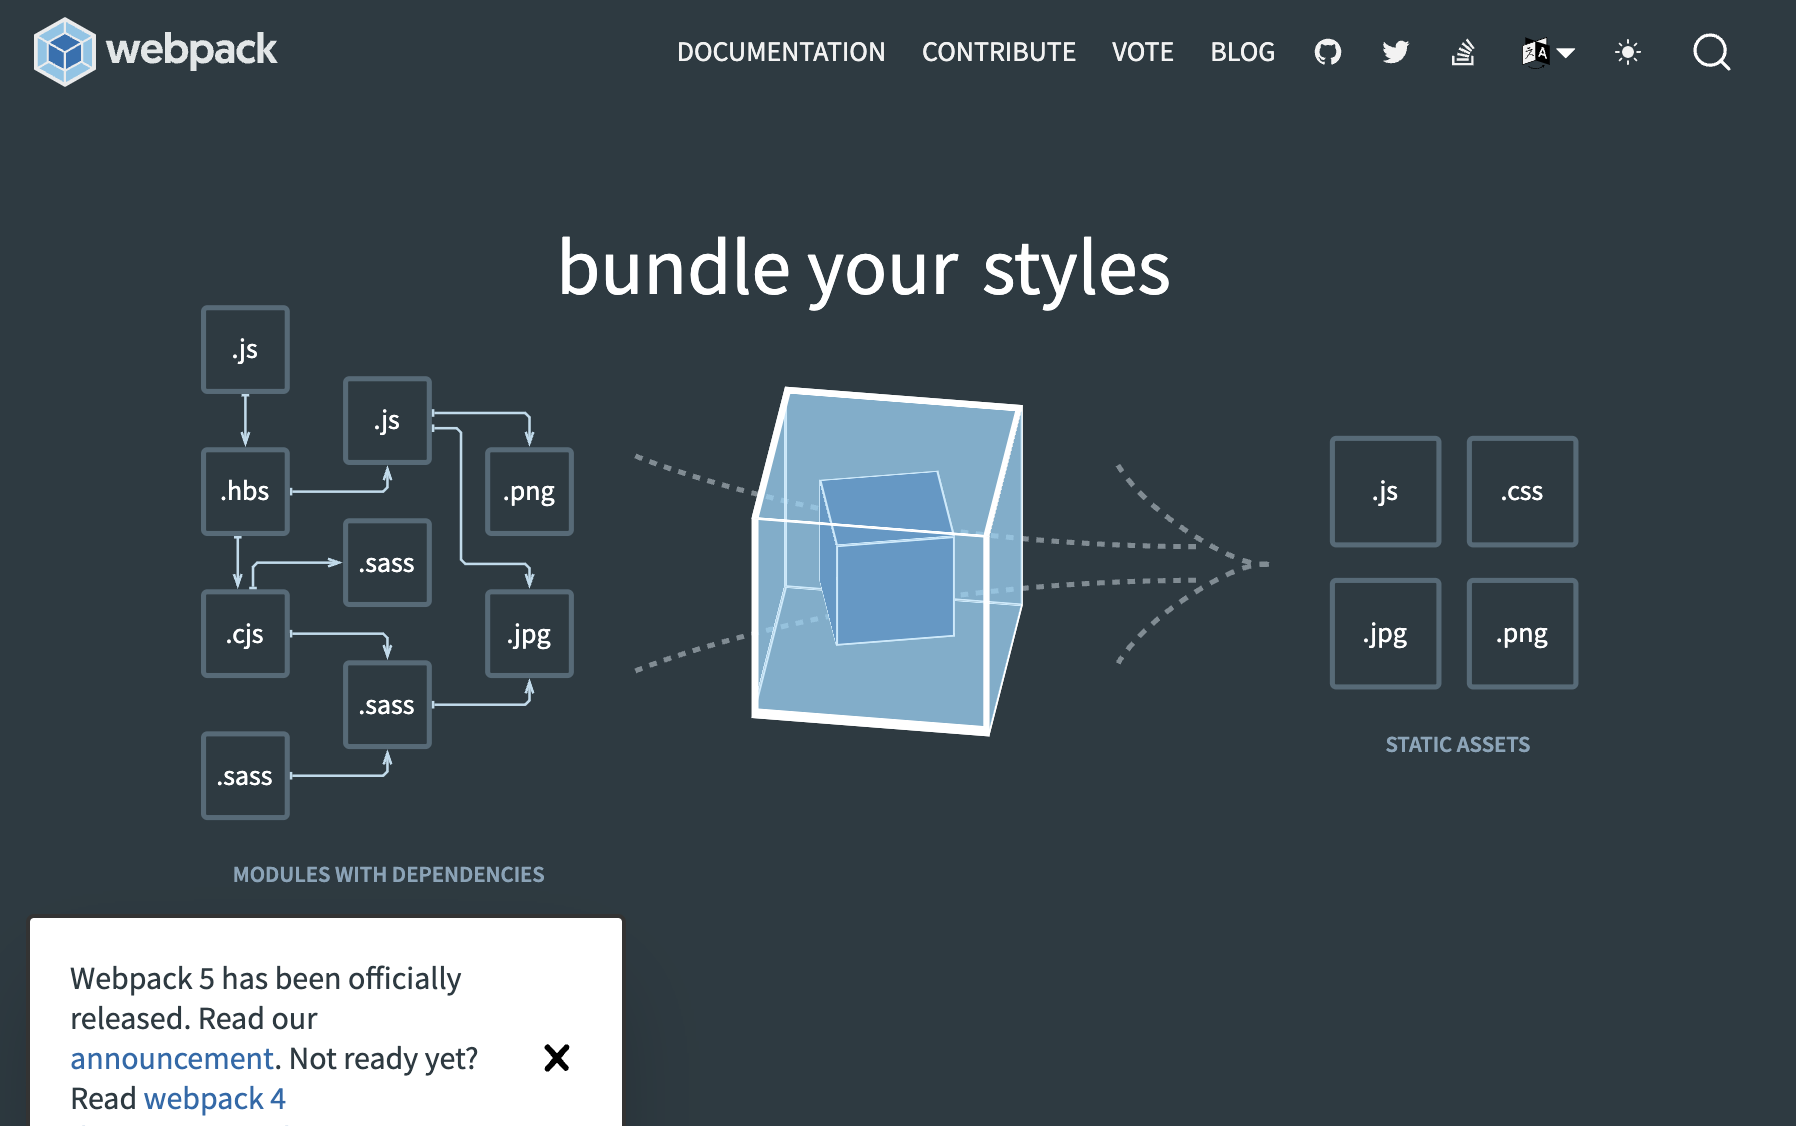This screenshot has width=1796, height=1126.
Task: Open the GitHub repository icon
Action: point(1328,52)
